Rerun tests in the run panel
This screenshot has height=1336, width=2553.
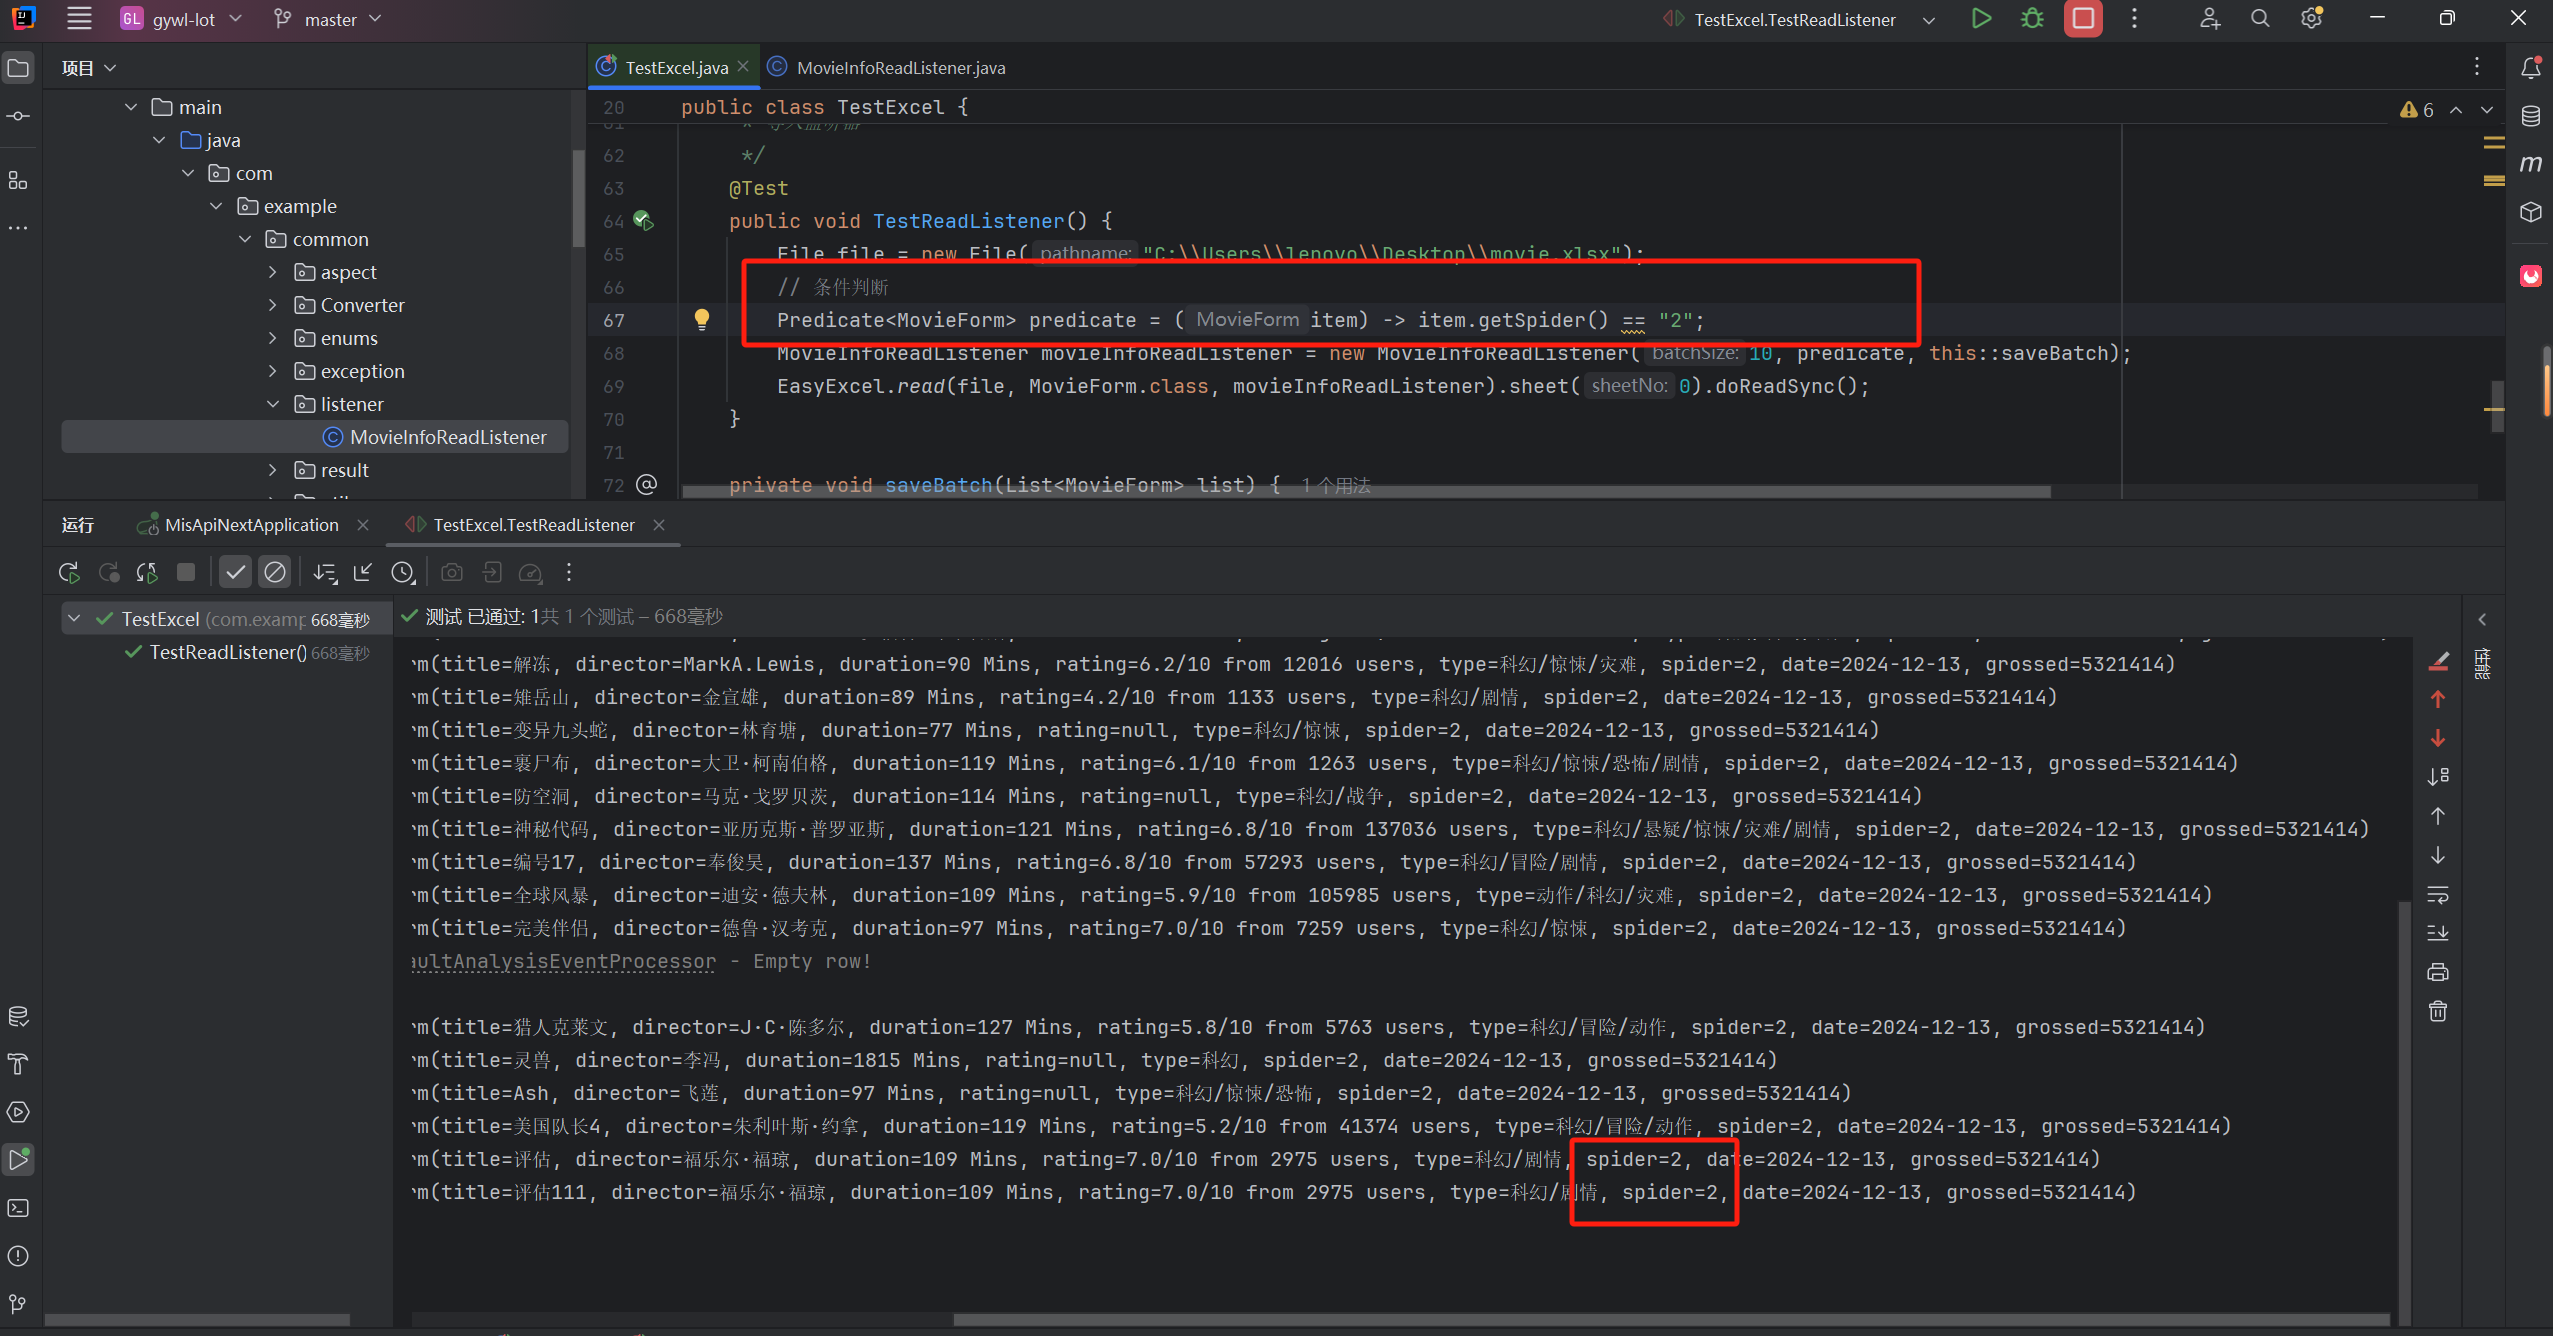(69, 572)
